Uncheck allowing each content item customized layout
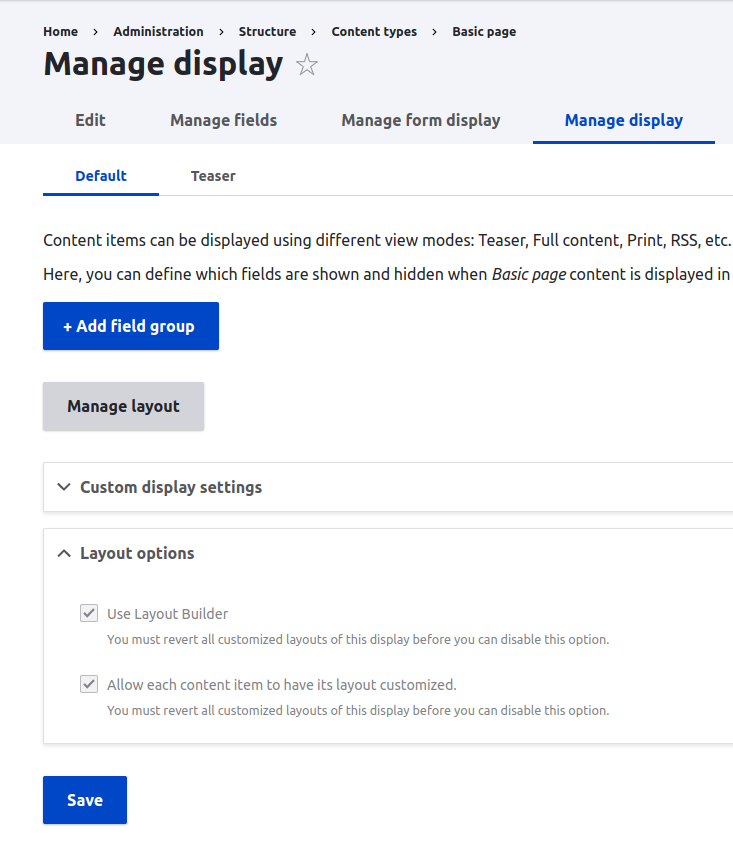 coord(88,683)
